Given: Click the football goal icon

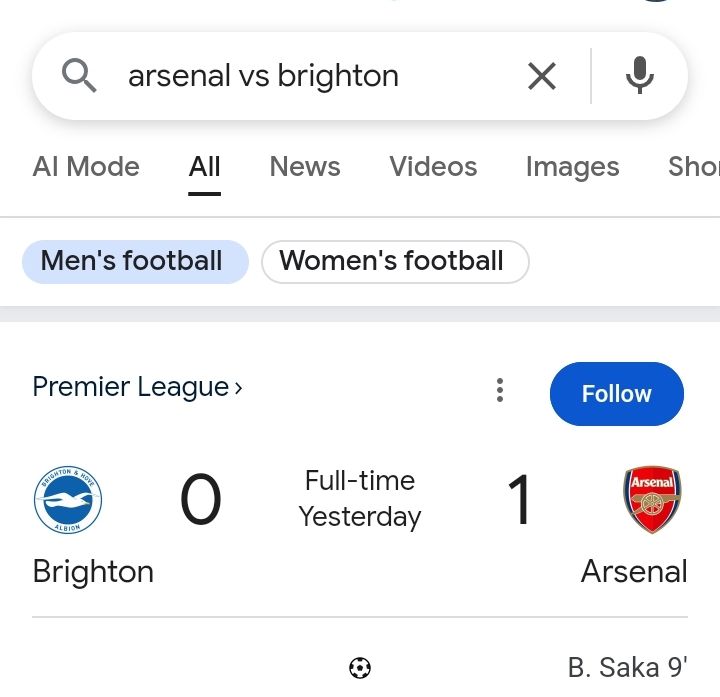Looking at the screenshot, I should pos(360,668).
